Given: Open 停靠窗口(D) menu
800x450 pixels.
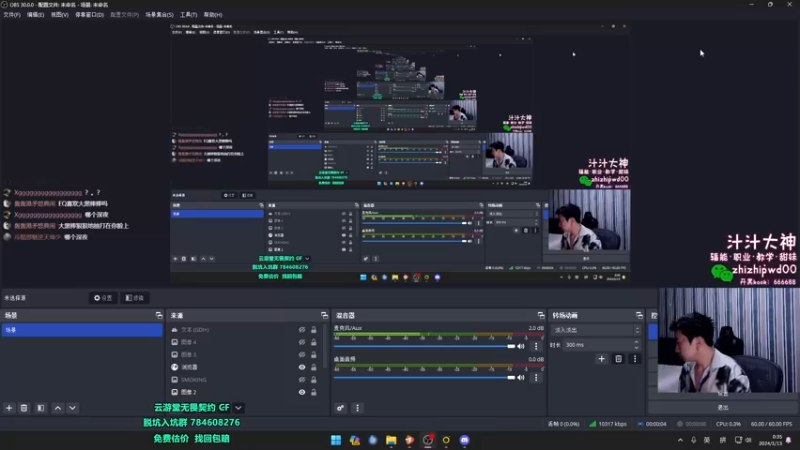Looking at the screenshot, I should 89,15.
